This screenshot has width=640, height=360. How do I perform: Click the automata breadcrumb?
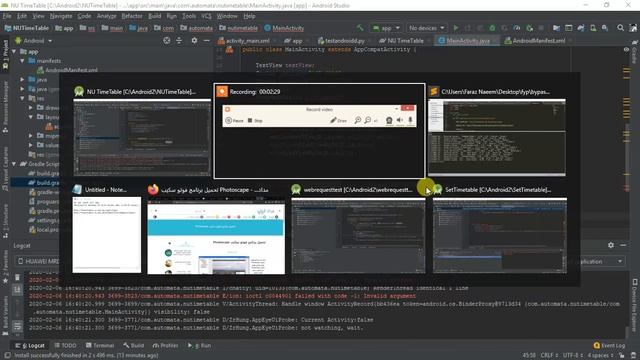click(x=197, y=28)
